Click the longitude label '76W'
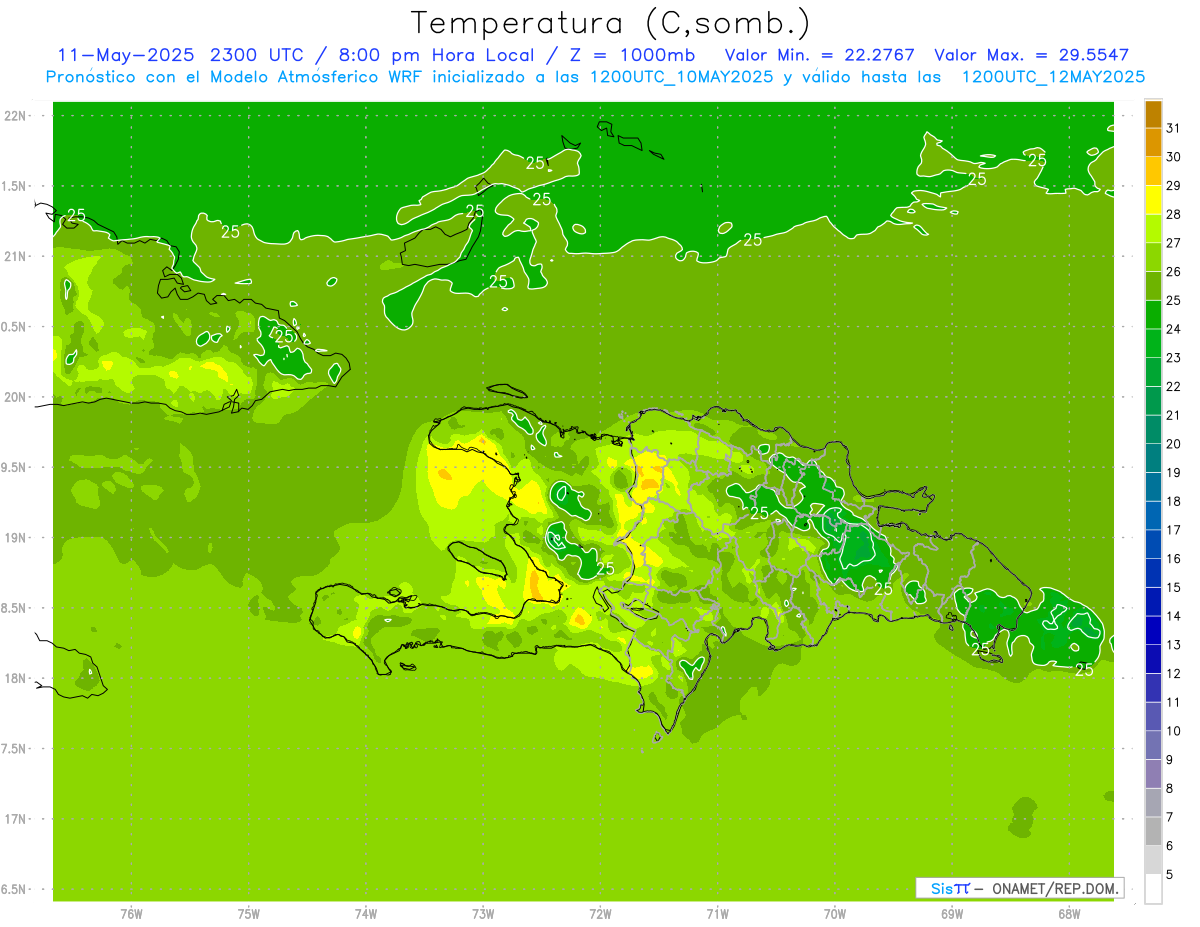 point(131,914)
